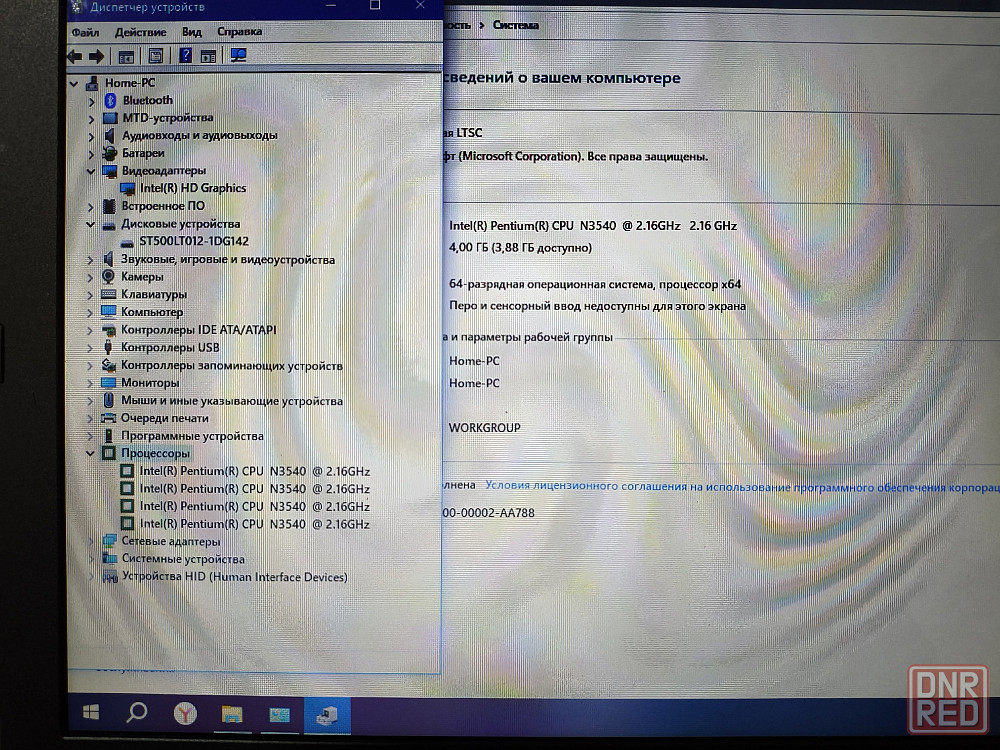Image resolution: width=1000 pixels, height=750 pixels.
Task: Select the Intel(R) HD Graphics device
Action: pyautogui.click(x=192, y=188)
